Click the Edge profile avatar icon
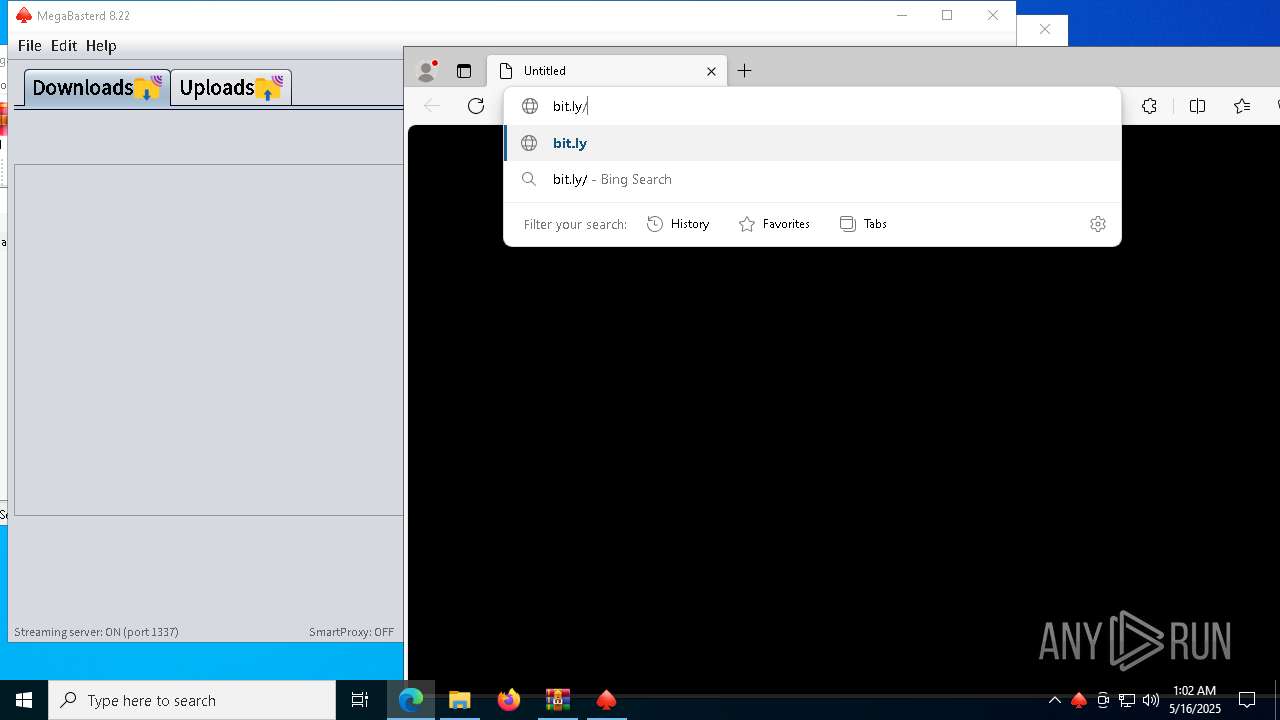 click(427, 71)
